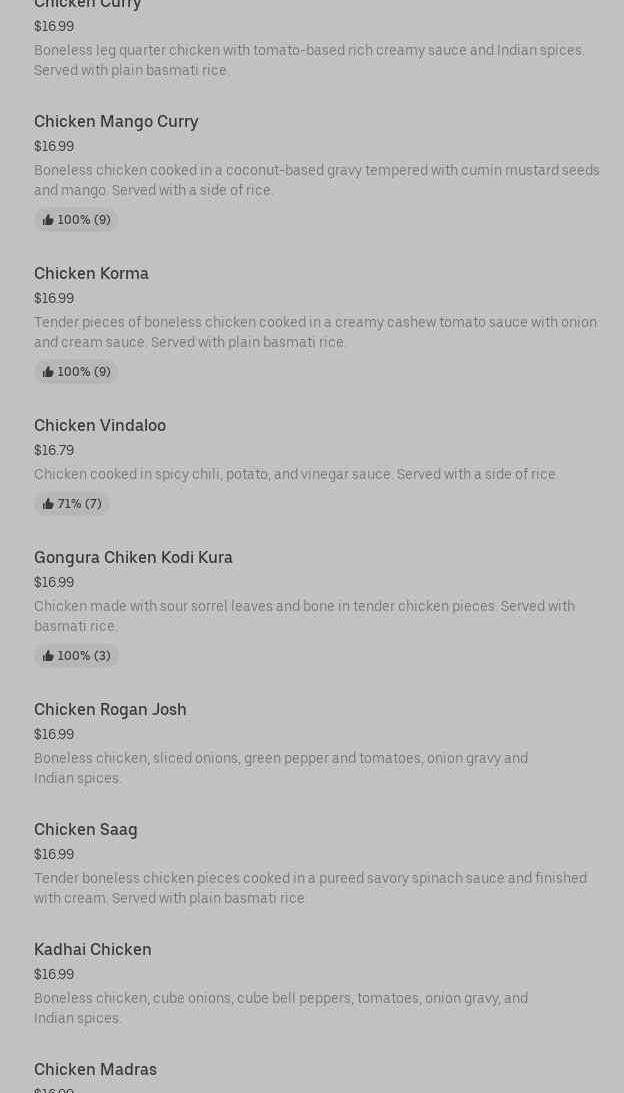Click the 100% (3) rating badge
Screen dimensions: 624x1093
pos(76,656)
